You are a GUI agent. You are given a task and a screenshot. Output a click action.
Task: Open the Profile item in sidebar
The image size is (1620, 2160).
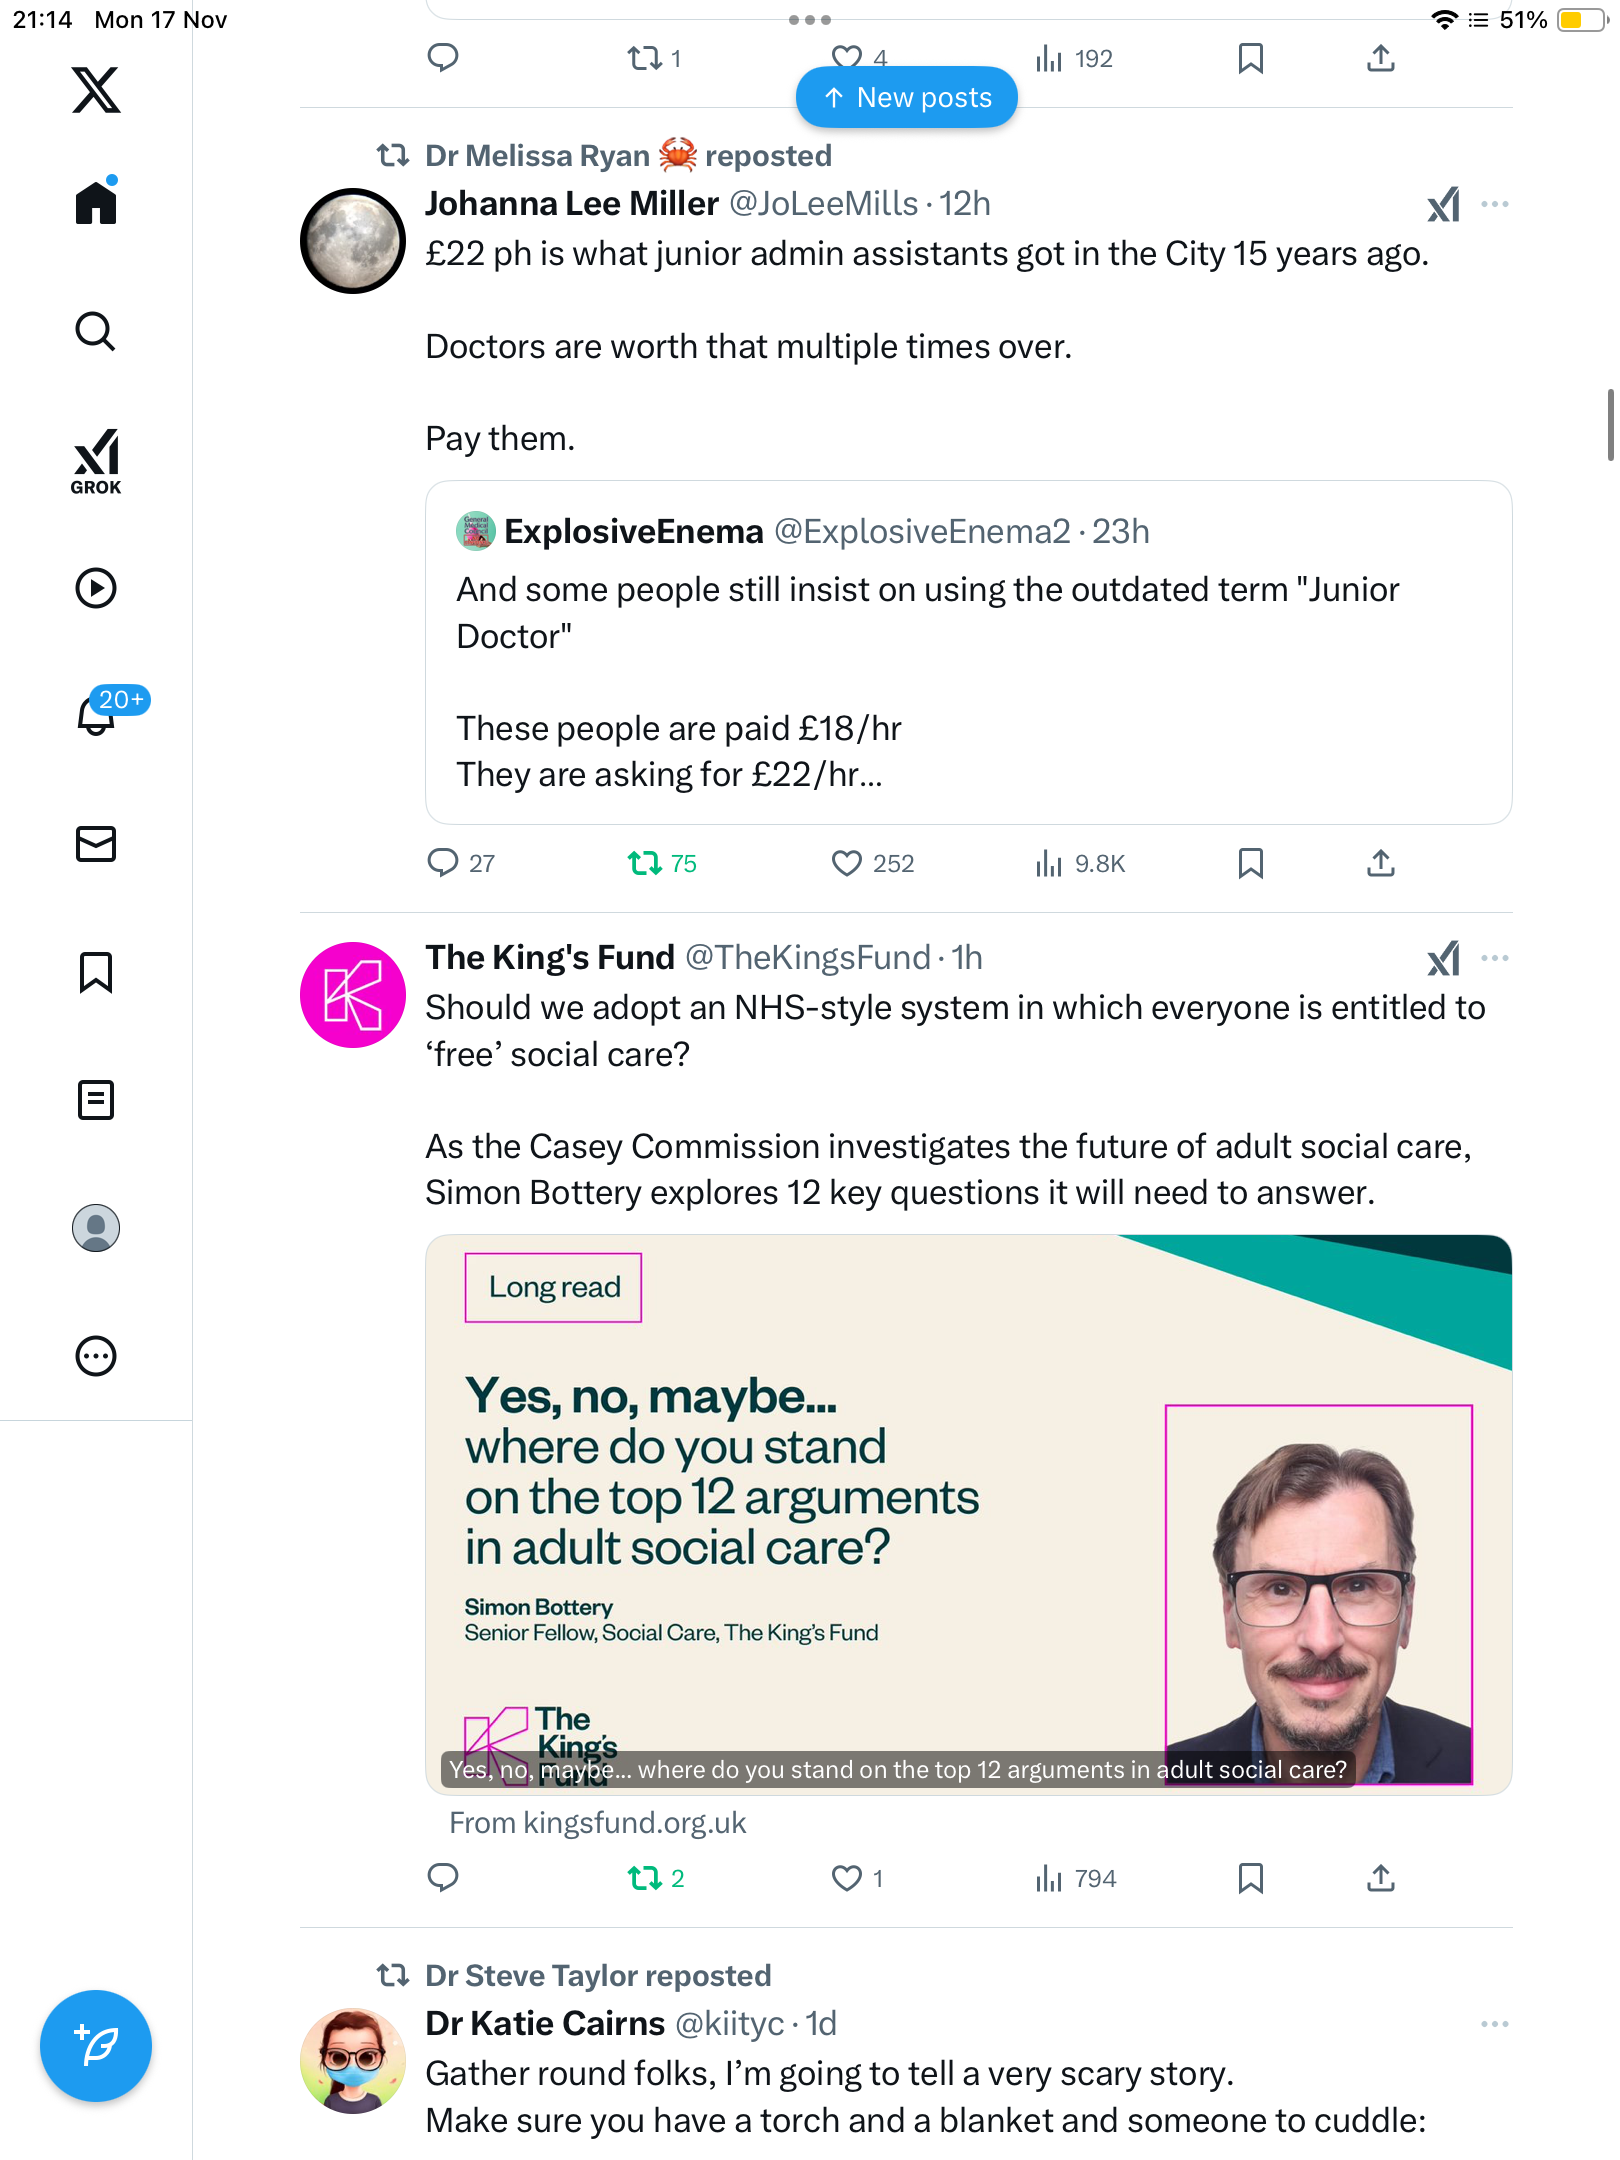click(x=96, y=1228)
